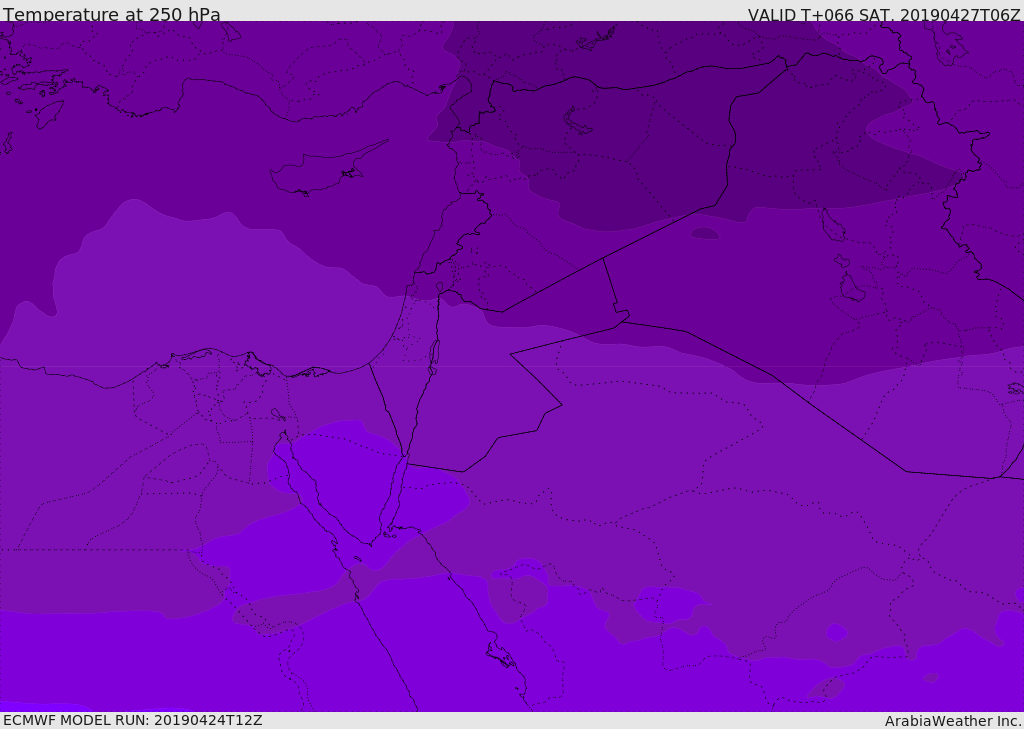Click the 'ECMWF MODEL RUN: 20190424T12Z' text

coord(133,720)
